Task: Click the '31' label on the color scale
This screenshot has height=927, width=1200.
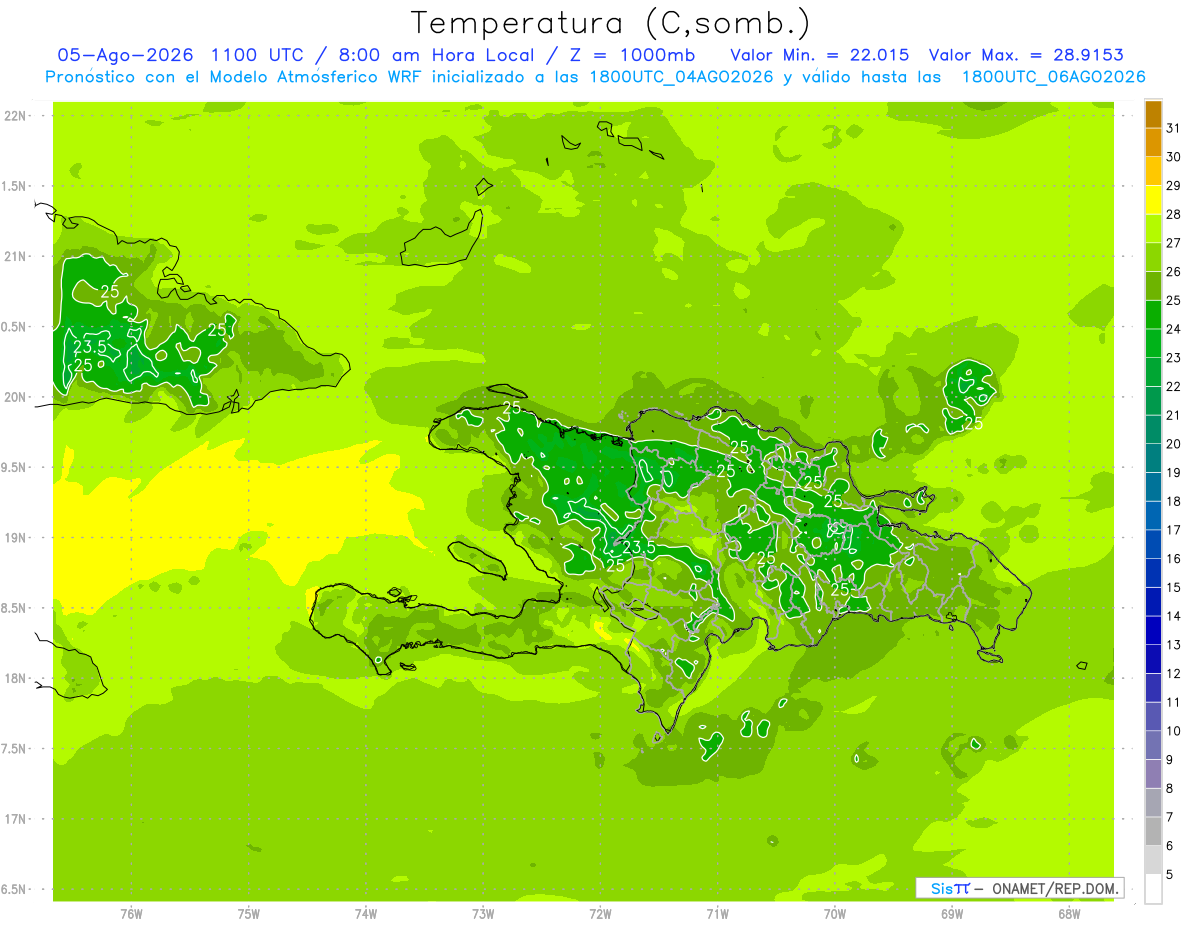Action: click(1174, 128)
